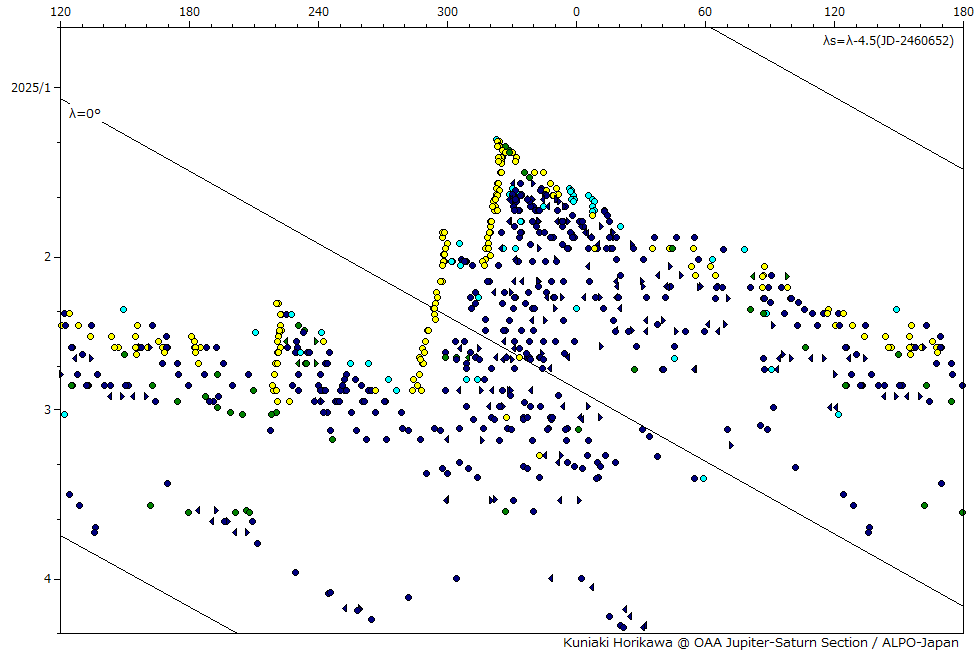The height and width of the screenshot is (650, 980).
Task: Select the lowest triangle marker at chart bottom
Action: [643, 625]
